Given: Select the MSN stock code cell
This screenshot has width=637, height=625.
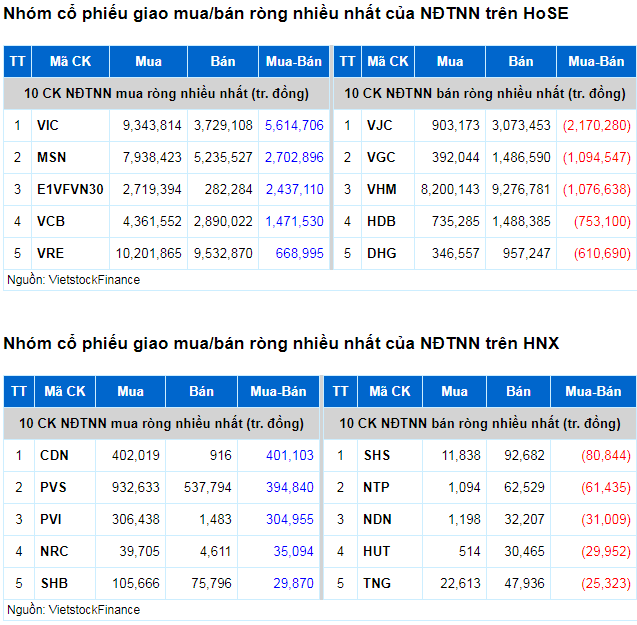Looking at the screenshot, I should pos(52,157).
